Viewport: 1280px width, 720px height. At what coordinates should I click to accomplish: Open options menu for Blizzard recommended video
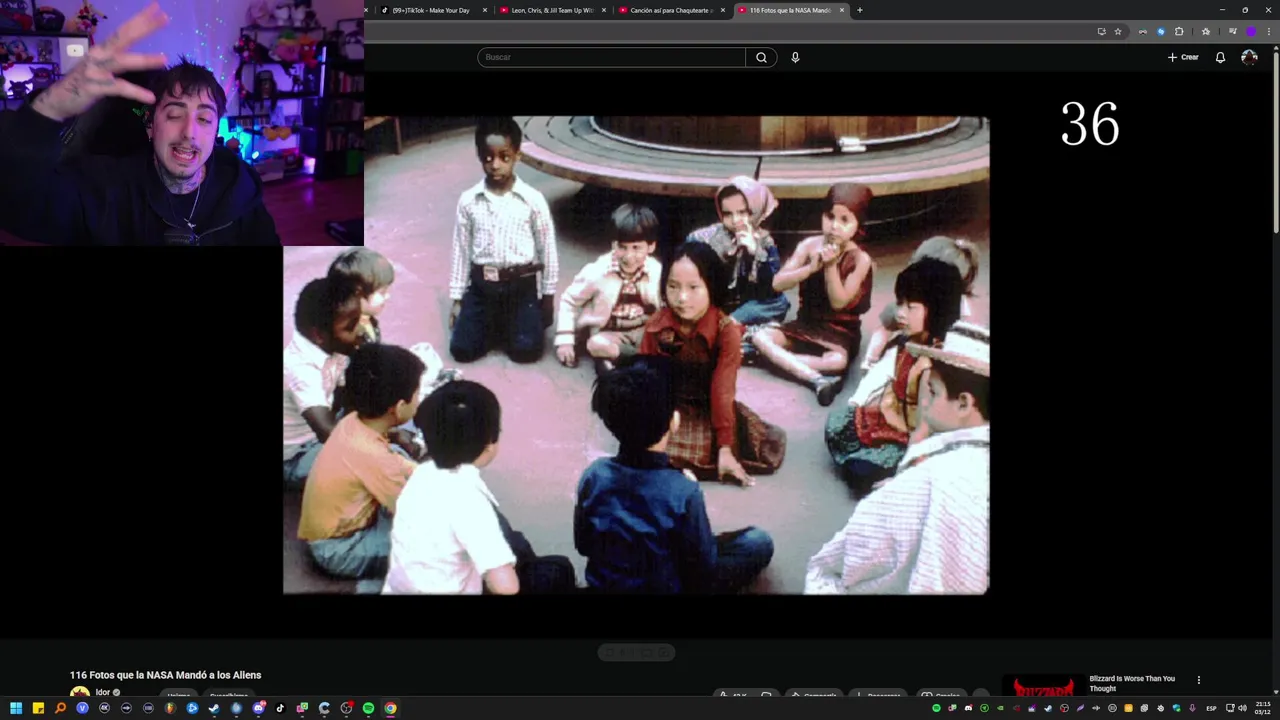(1198, 680)
